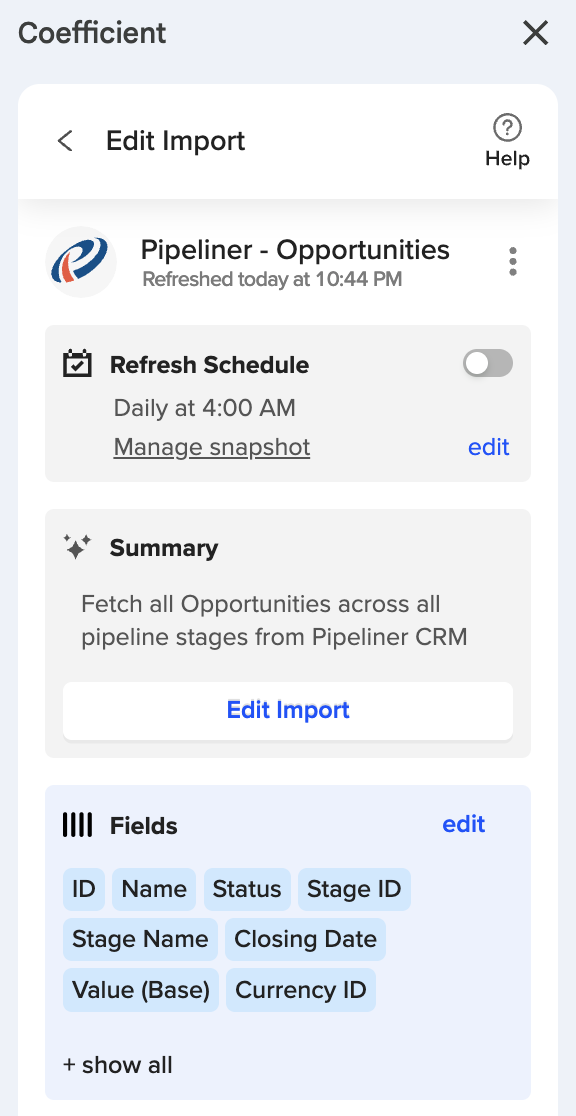Edit the Refresh Schedule settings
The height and width of the screenshot is (1116, 576).
click(488, 447)
